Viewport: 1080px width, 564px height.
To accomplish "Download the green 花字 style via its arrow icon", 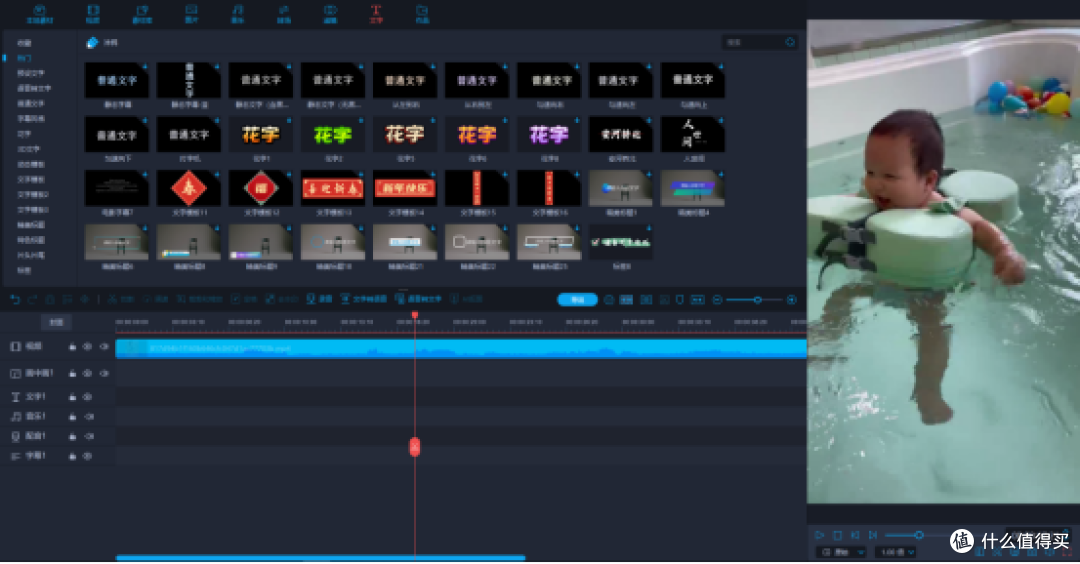I will pos(360,121).
